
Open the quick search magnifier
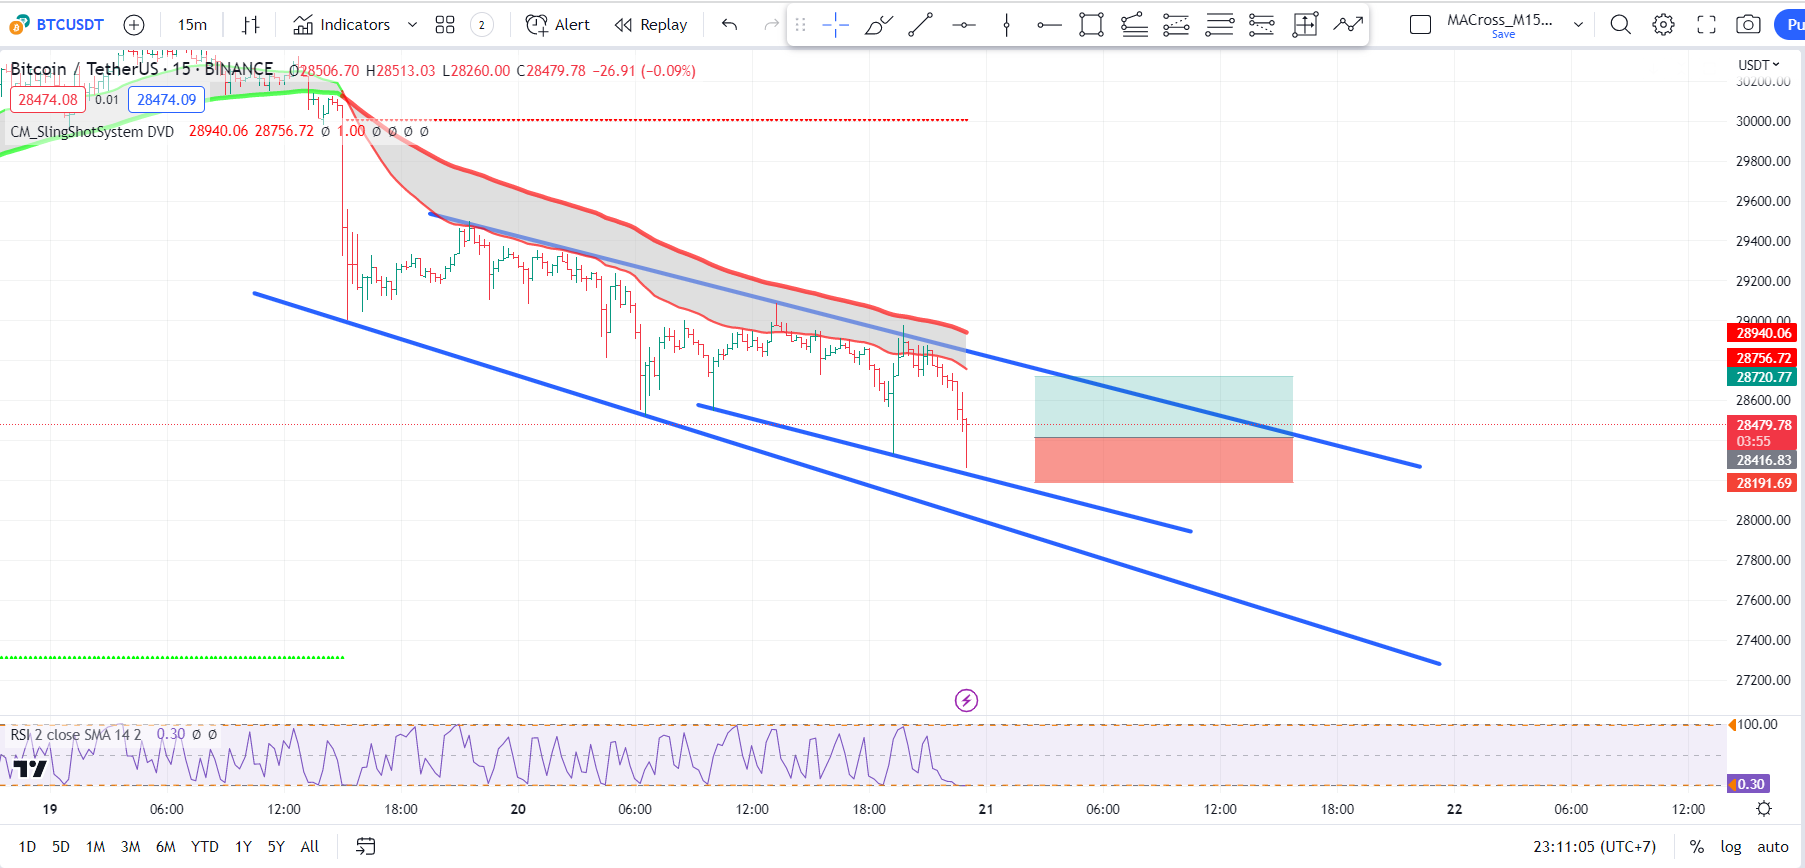coord(1621,25)
